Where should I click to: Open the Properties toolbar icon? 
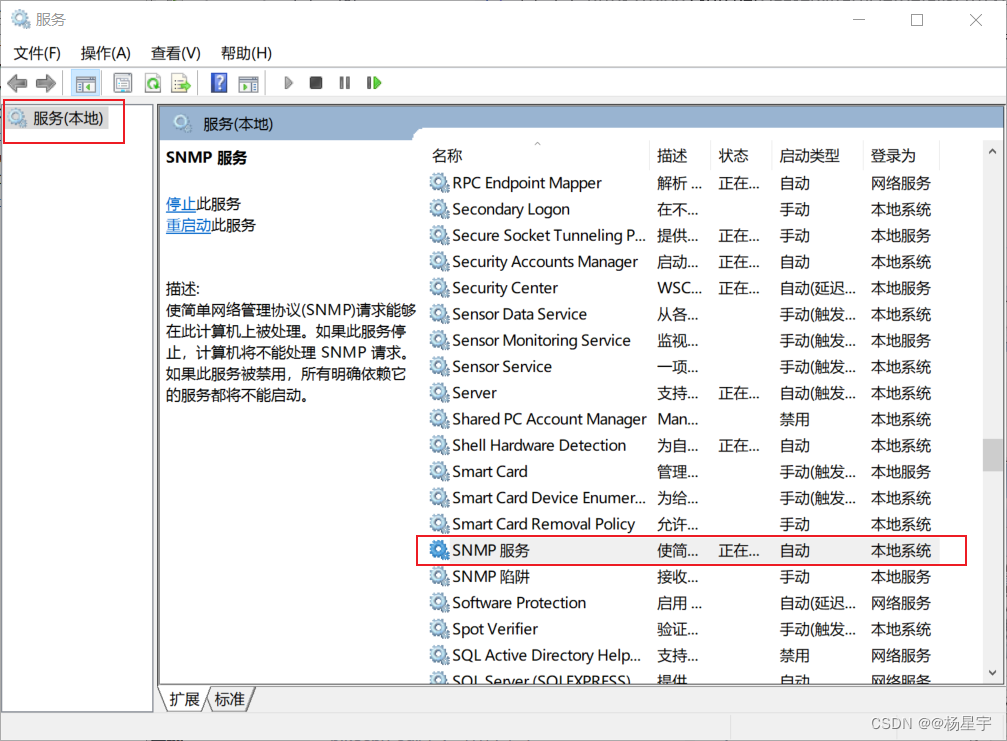pyautogui.click(x=123, y=83)
